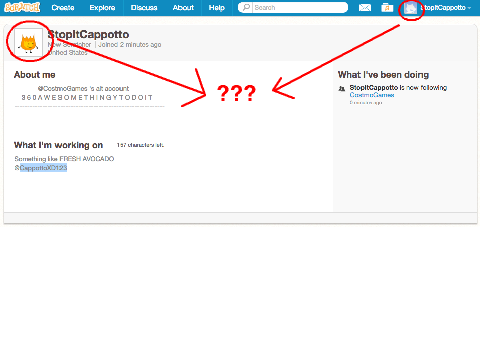Click the navbar user avatar thumbnail
This screenshot has height=360, width=480.
(x=410, y=8)
